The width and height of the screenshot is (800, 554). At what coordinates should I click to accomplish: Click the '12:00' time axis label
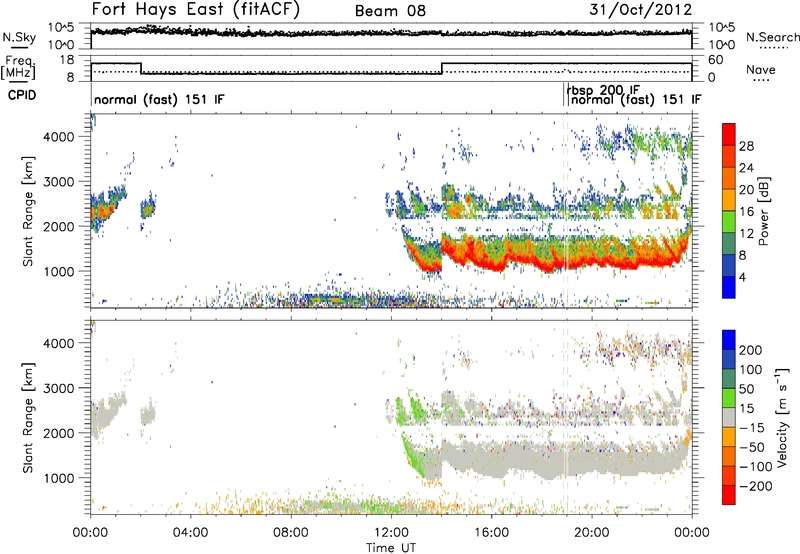click(391, 533)
